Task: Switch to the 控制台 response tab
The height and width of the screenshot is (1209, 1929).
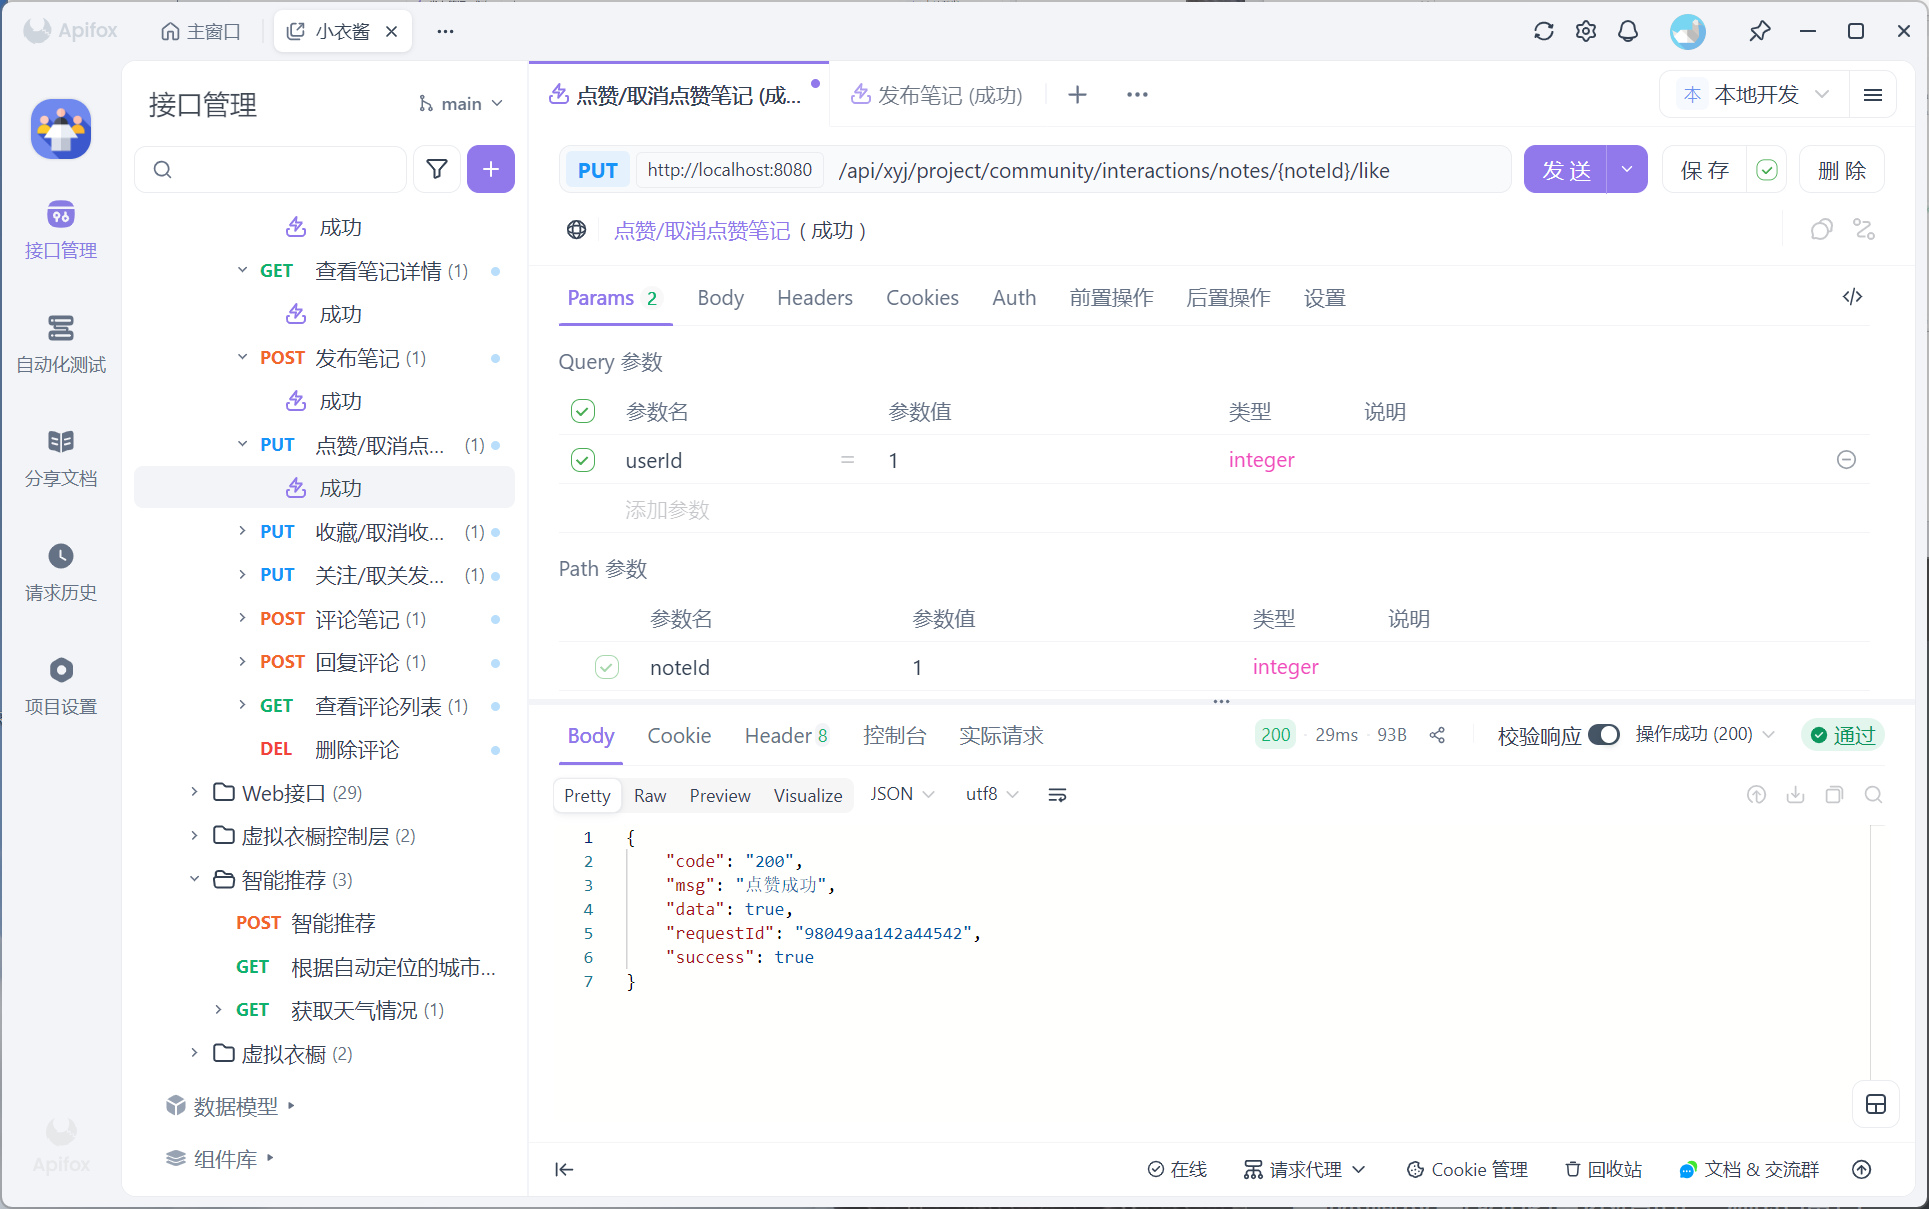Action: (894, 736)
